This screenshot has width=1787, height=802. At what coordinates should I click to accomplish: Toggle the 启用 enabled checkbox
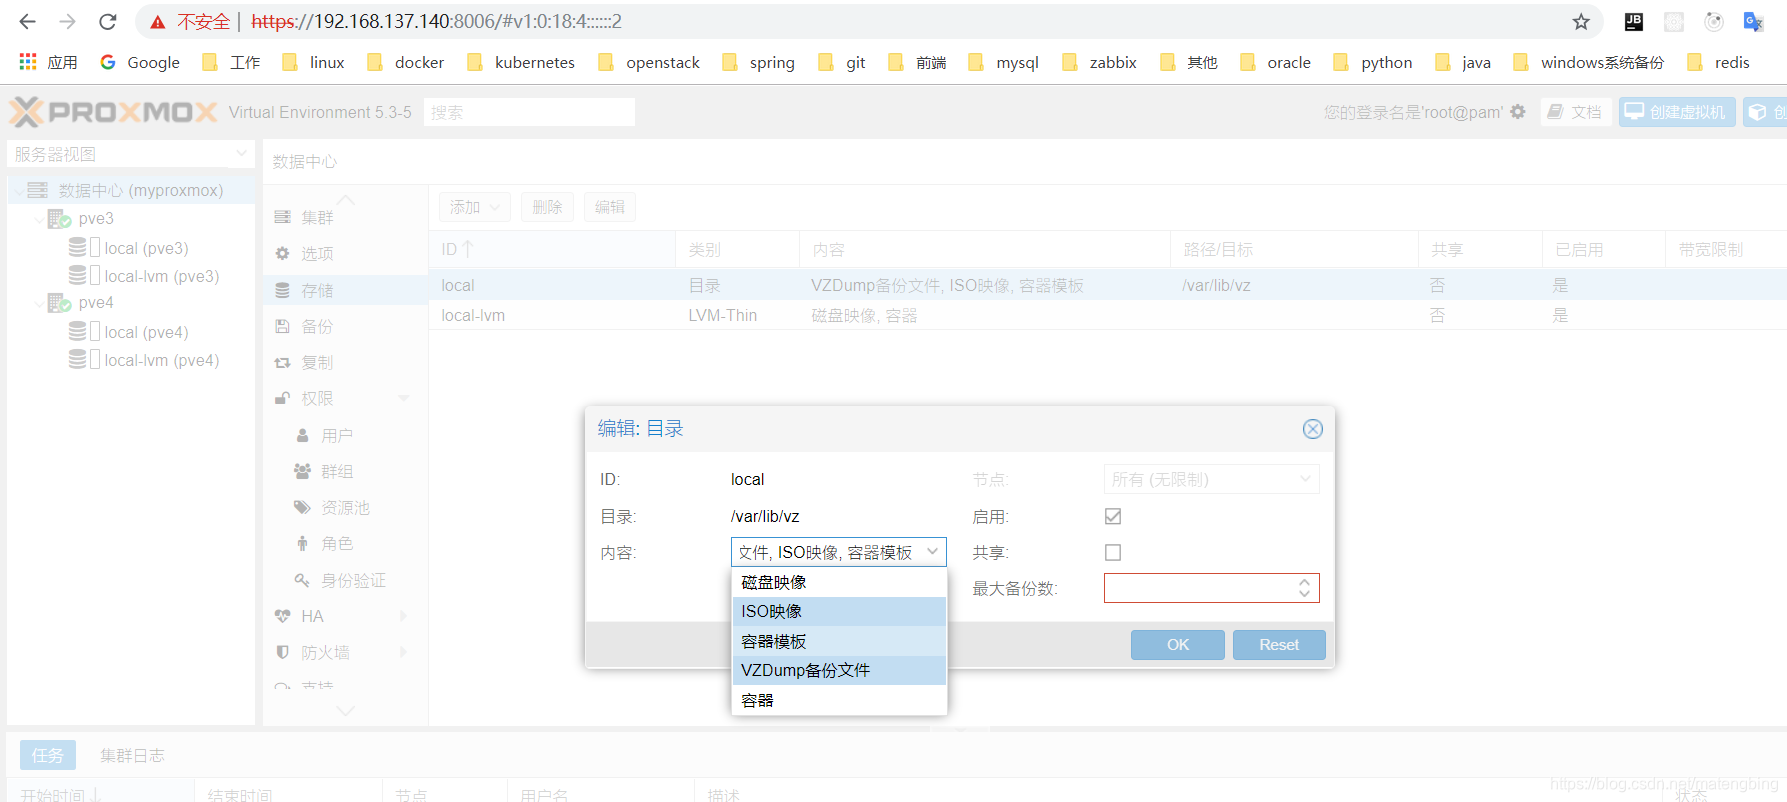tap(1113, 516)
